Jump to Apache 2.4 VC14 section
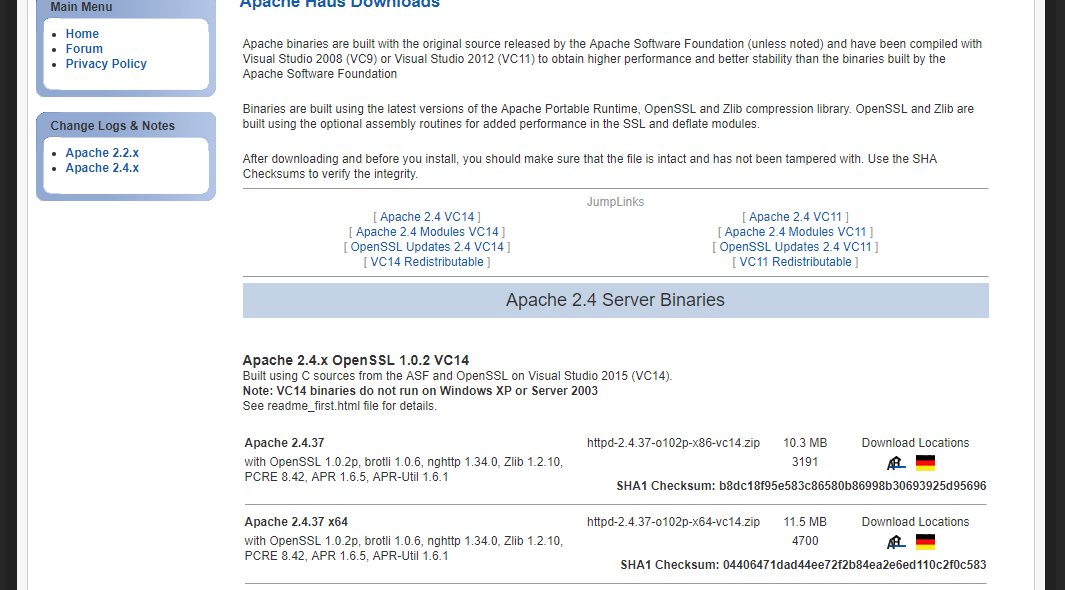Viewport: 1065px width, 590px height. (x=427, y=217)
